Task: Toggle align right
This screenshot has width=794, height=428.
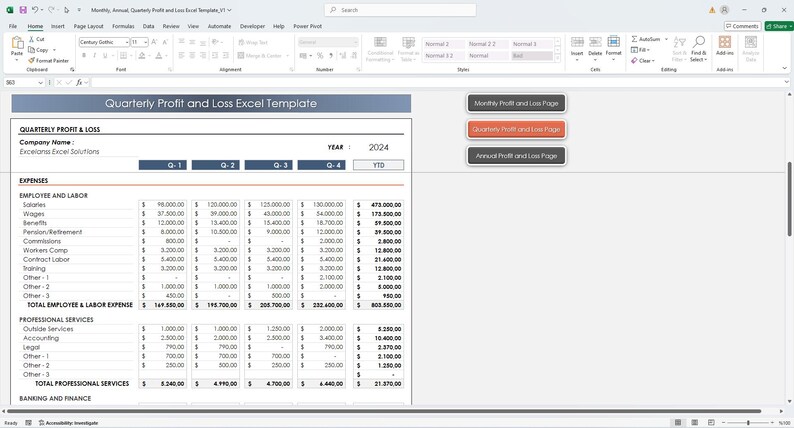Action: (x=203, y=55)
